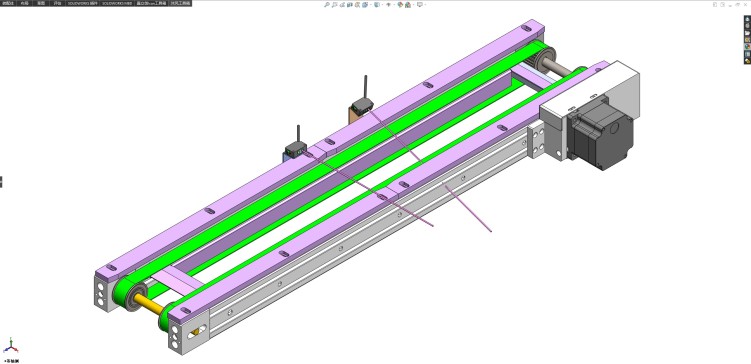
Task: Expand the View Settings dropdown arrow
Action: [425, 5]
